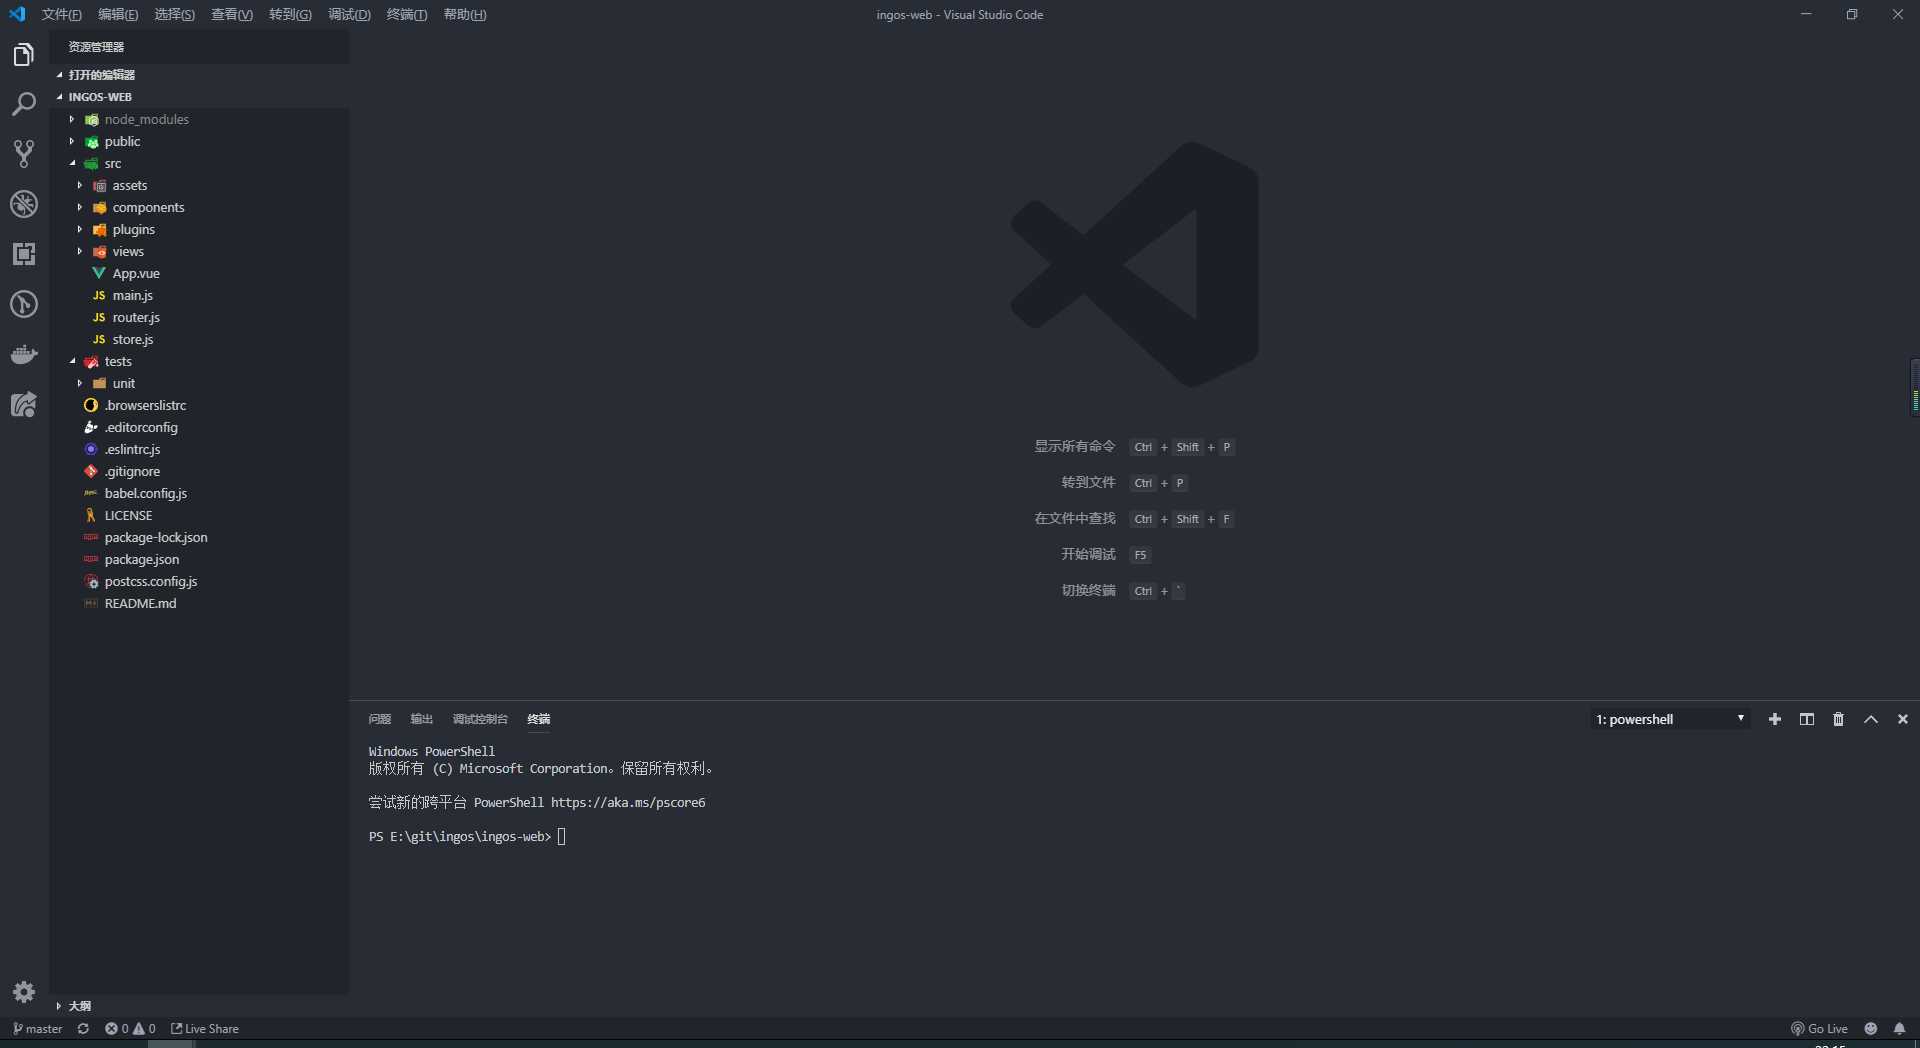Open the 编辑(E) menu
This screenshot has width=1920, height=1048.
[118, 15]
